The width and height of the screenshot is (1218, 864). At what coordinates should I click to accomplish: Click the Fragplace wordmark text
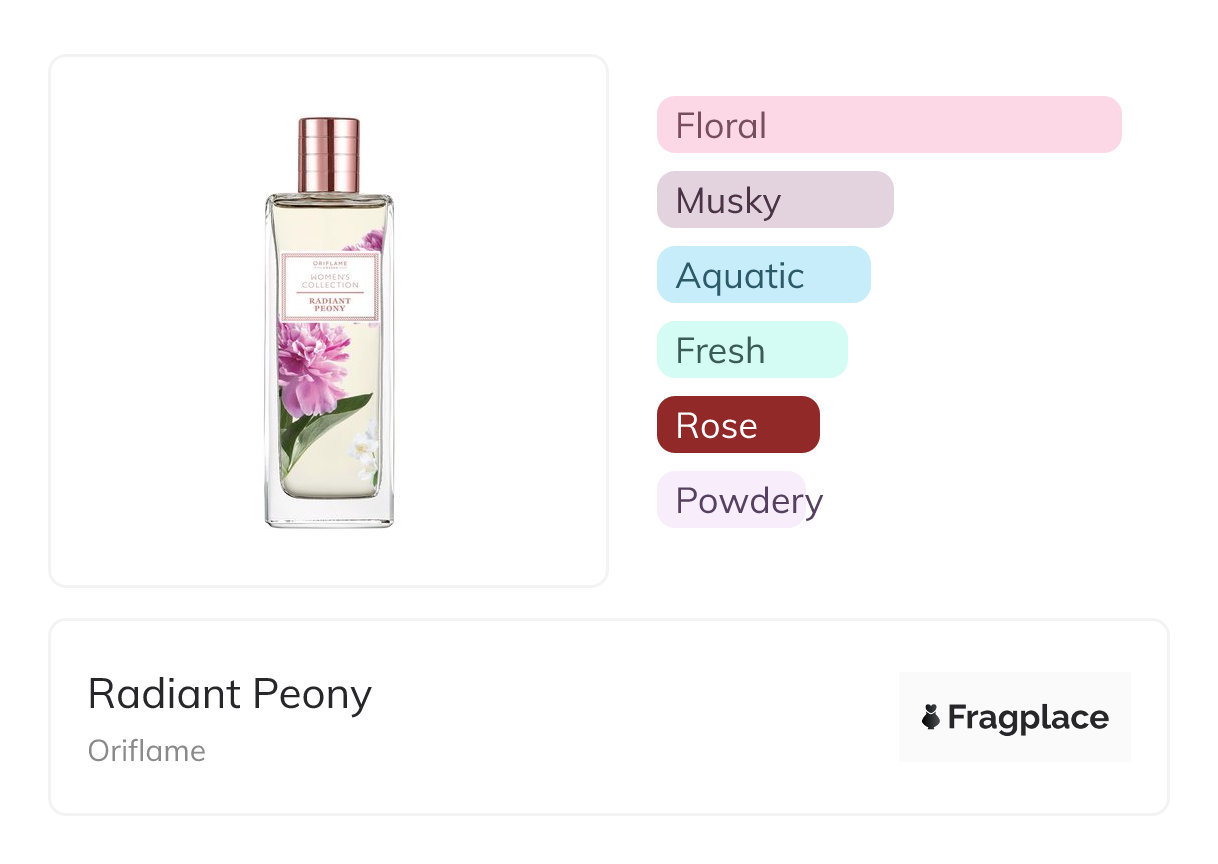(1028, 717)
